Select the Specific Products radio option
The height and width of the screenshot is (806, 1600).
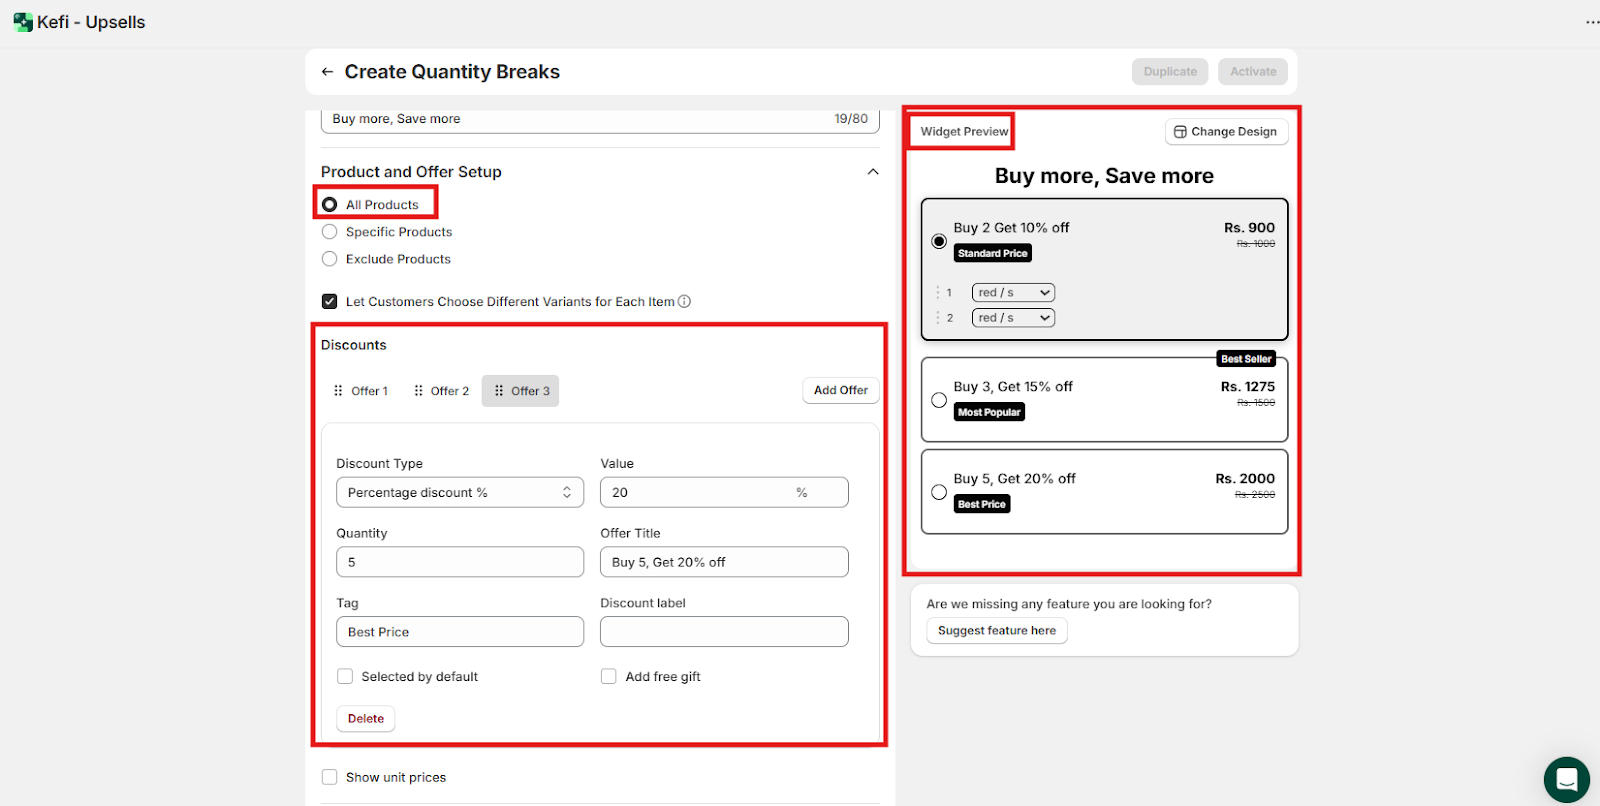tap(330, 232)
